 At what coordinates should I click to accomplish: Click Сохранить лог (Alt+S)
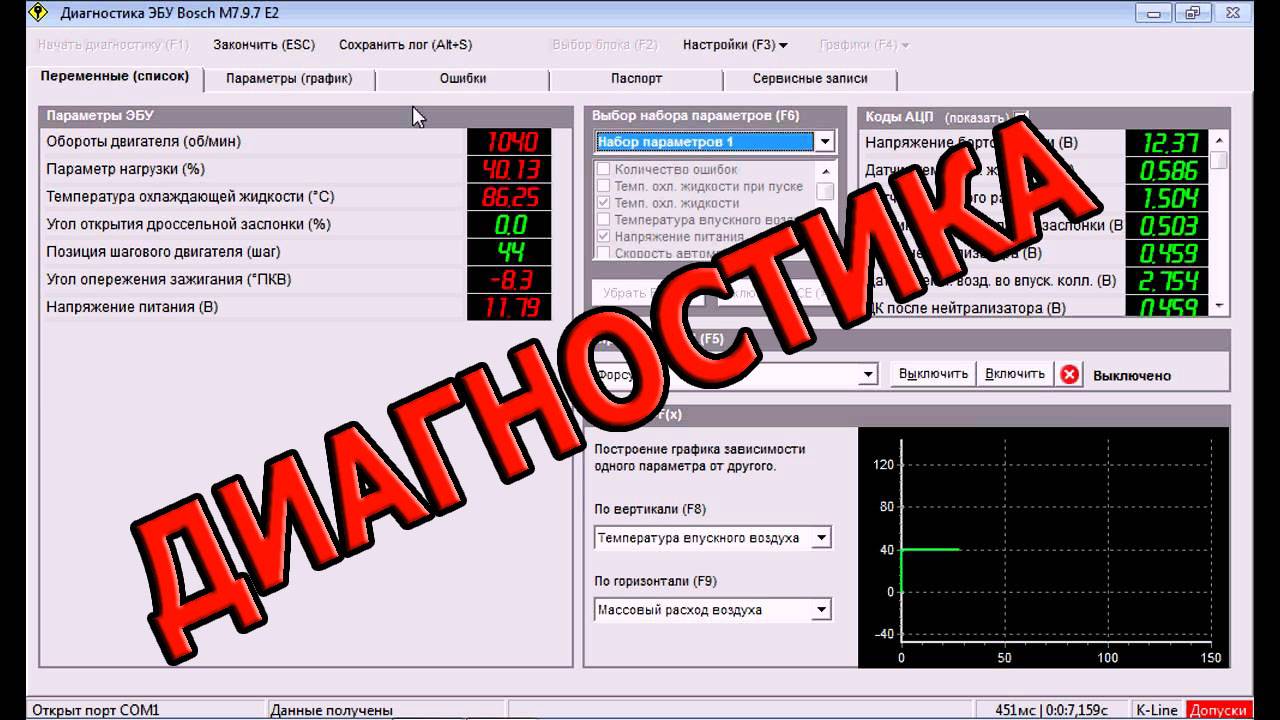point(405,45)
